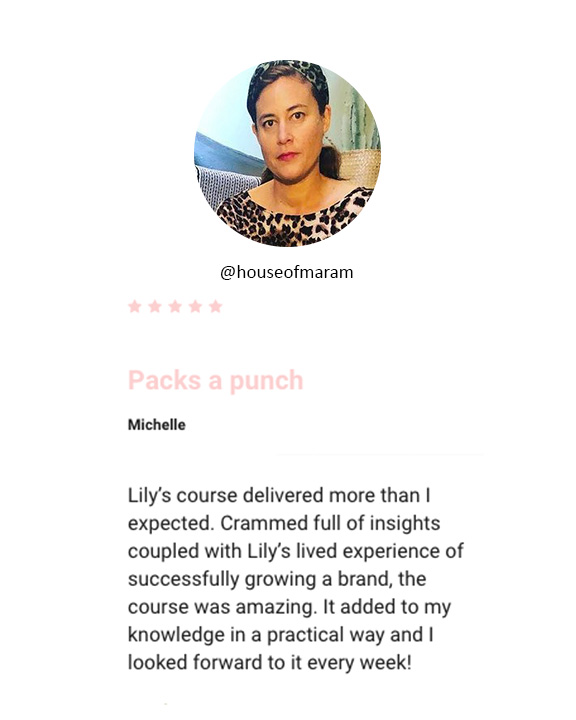The image size is (576, 720).
Task: Click the circular profile photo
Action: pos(288,153)
